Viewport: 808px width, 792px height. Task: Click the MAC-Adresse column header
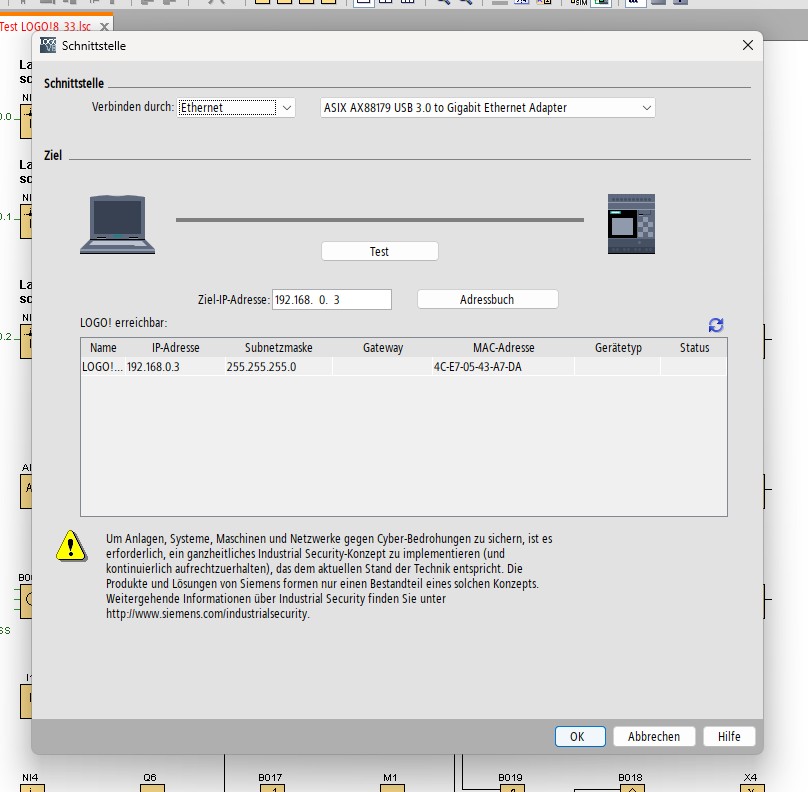(503, 348)
